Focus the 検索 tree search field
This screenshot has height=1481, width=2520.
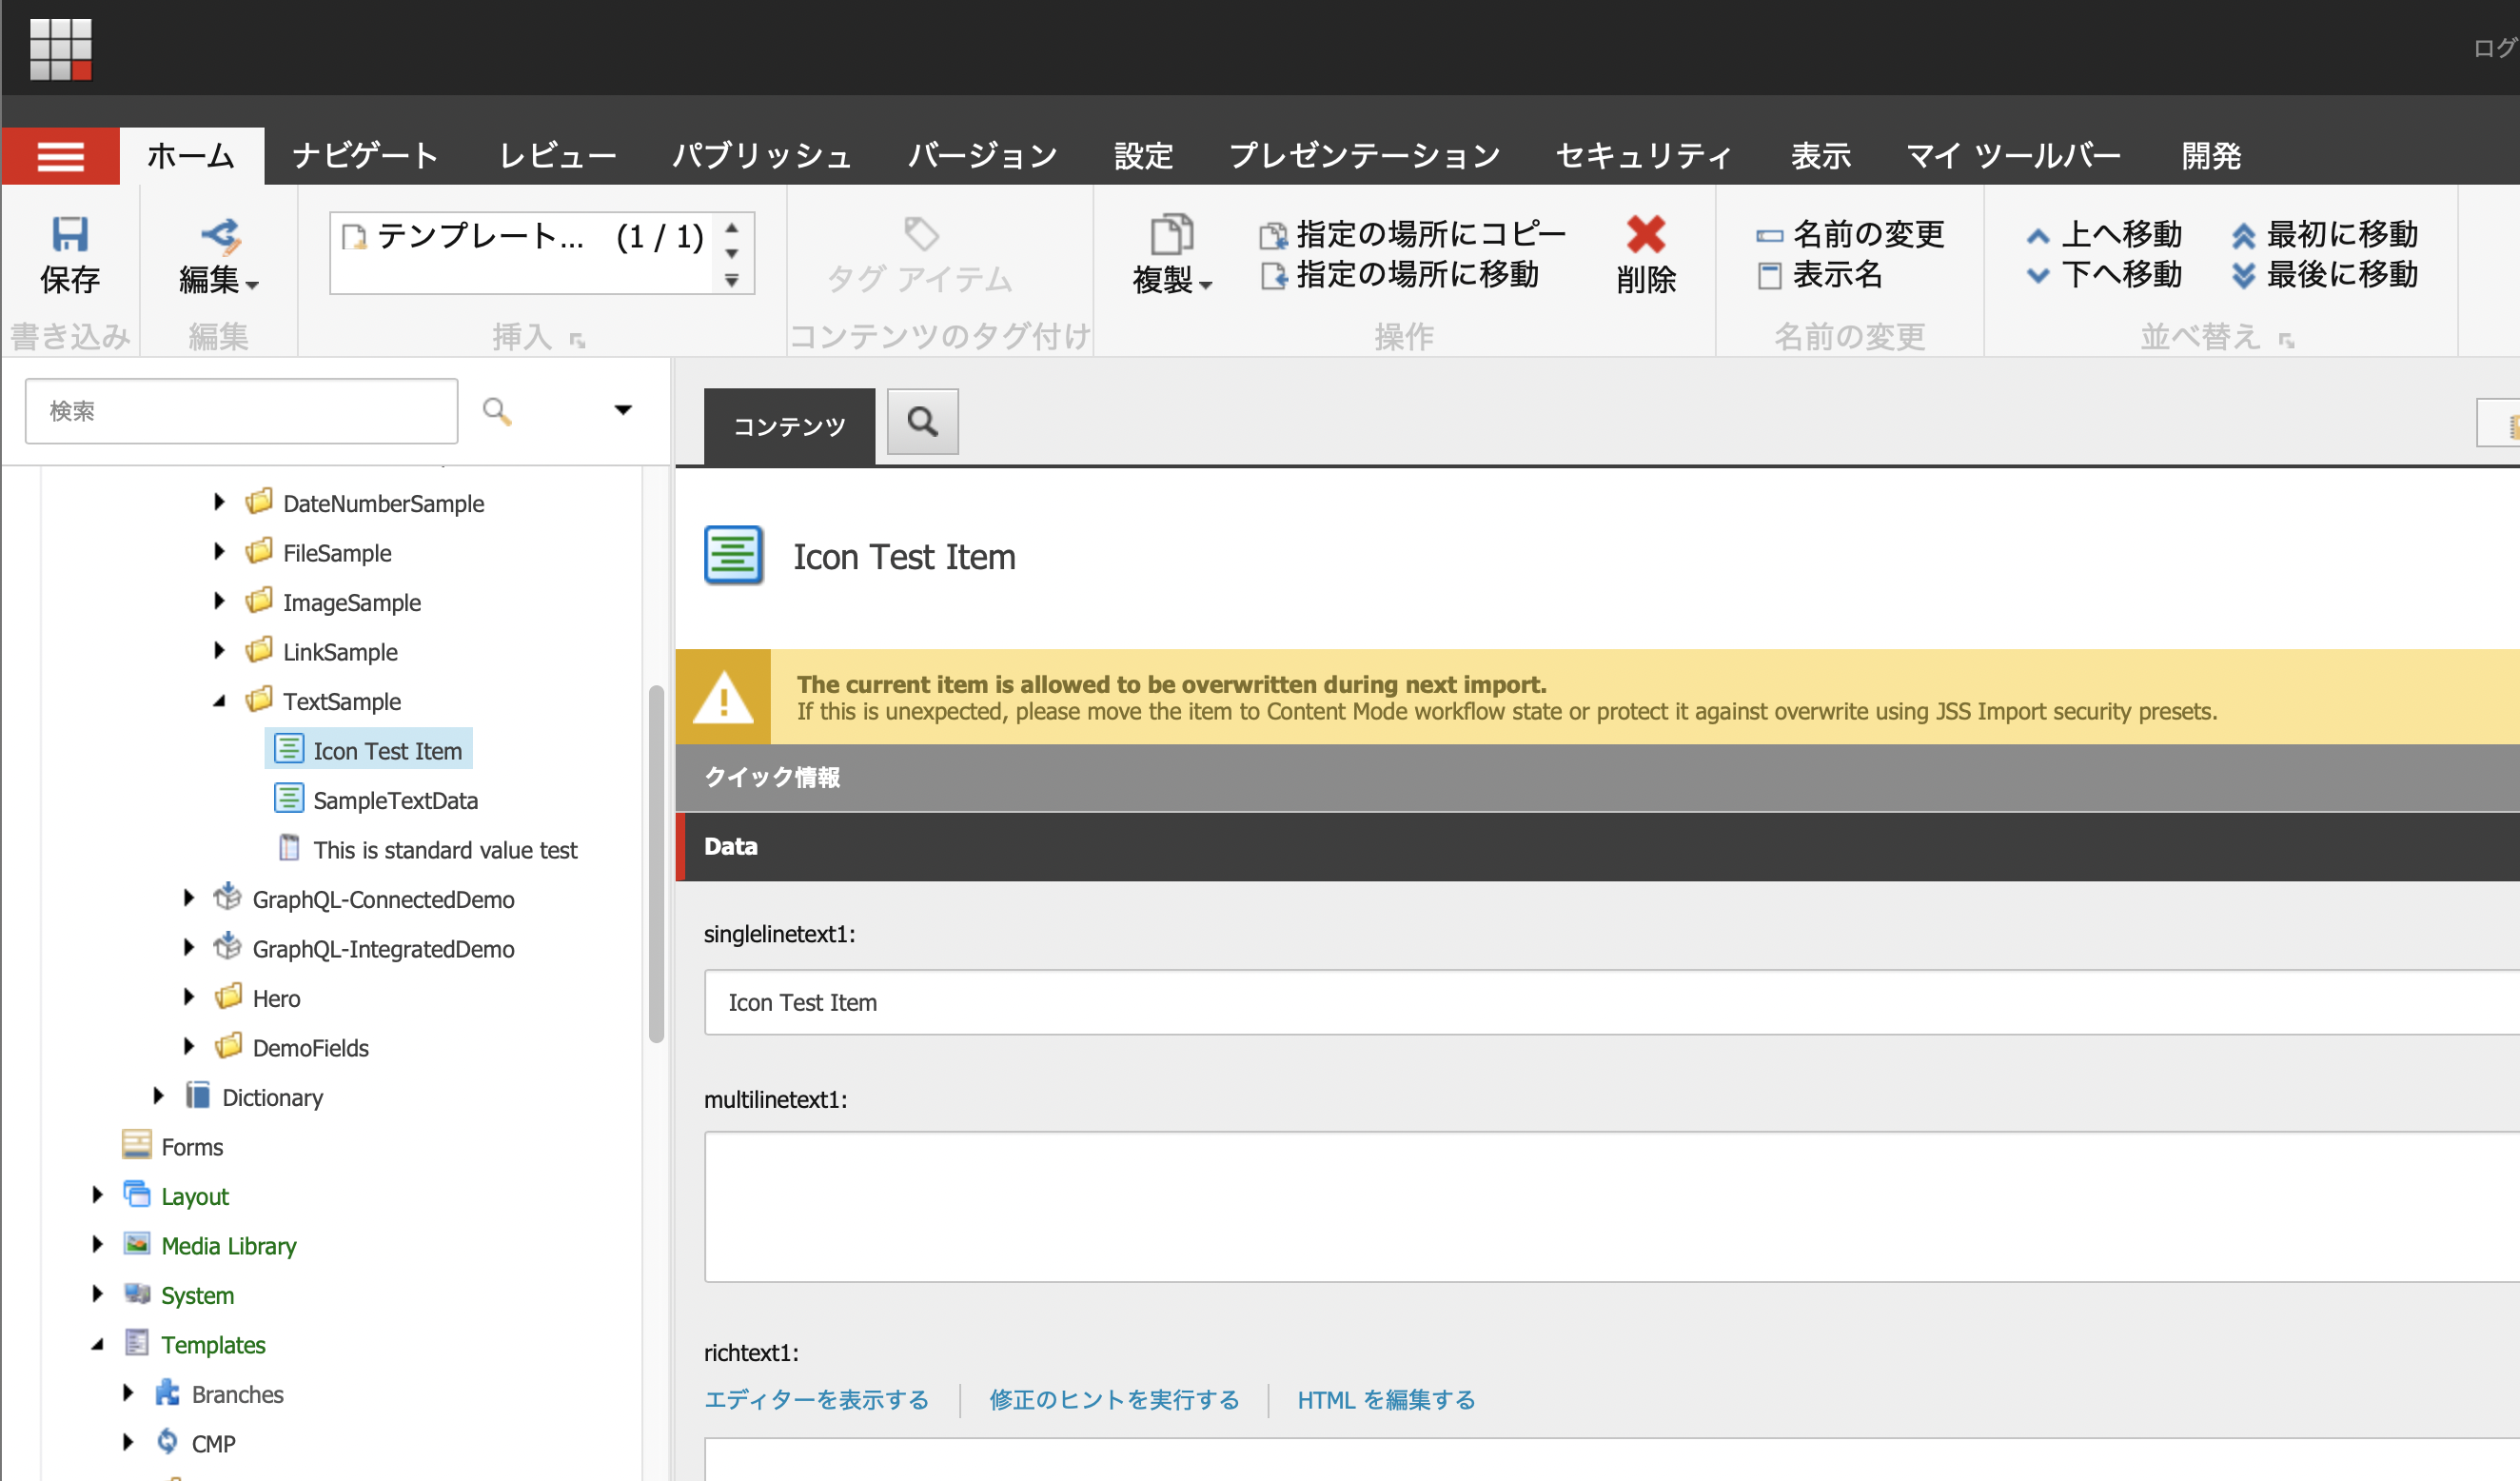click(241, 410)
